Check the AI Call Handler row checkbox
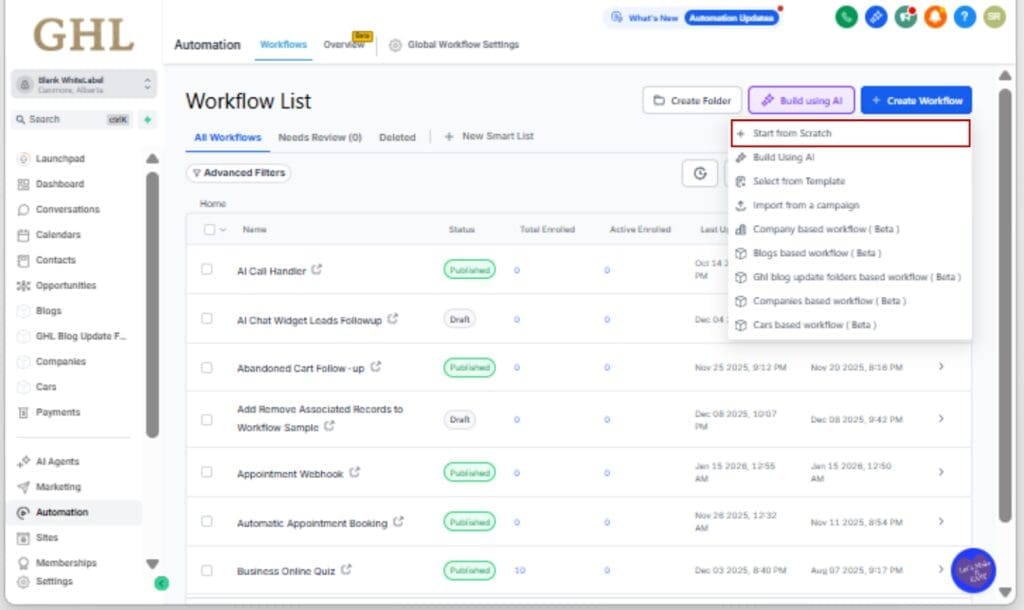This screenshot has width=1024, height=610. tap(206, 269)
